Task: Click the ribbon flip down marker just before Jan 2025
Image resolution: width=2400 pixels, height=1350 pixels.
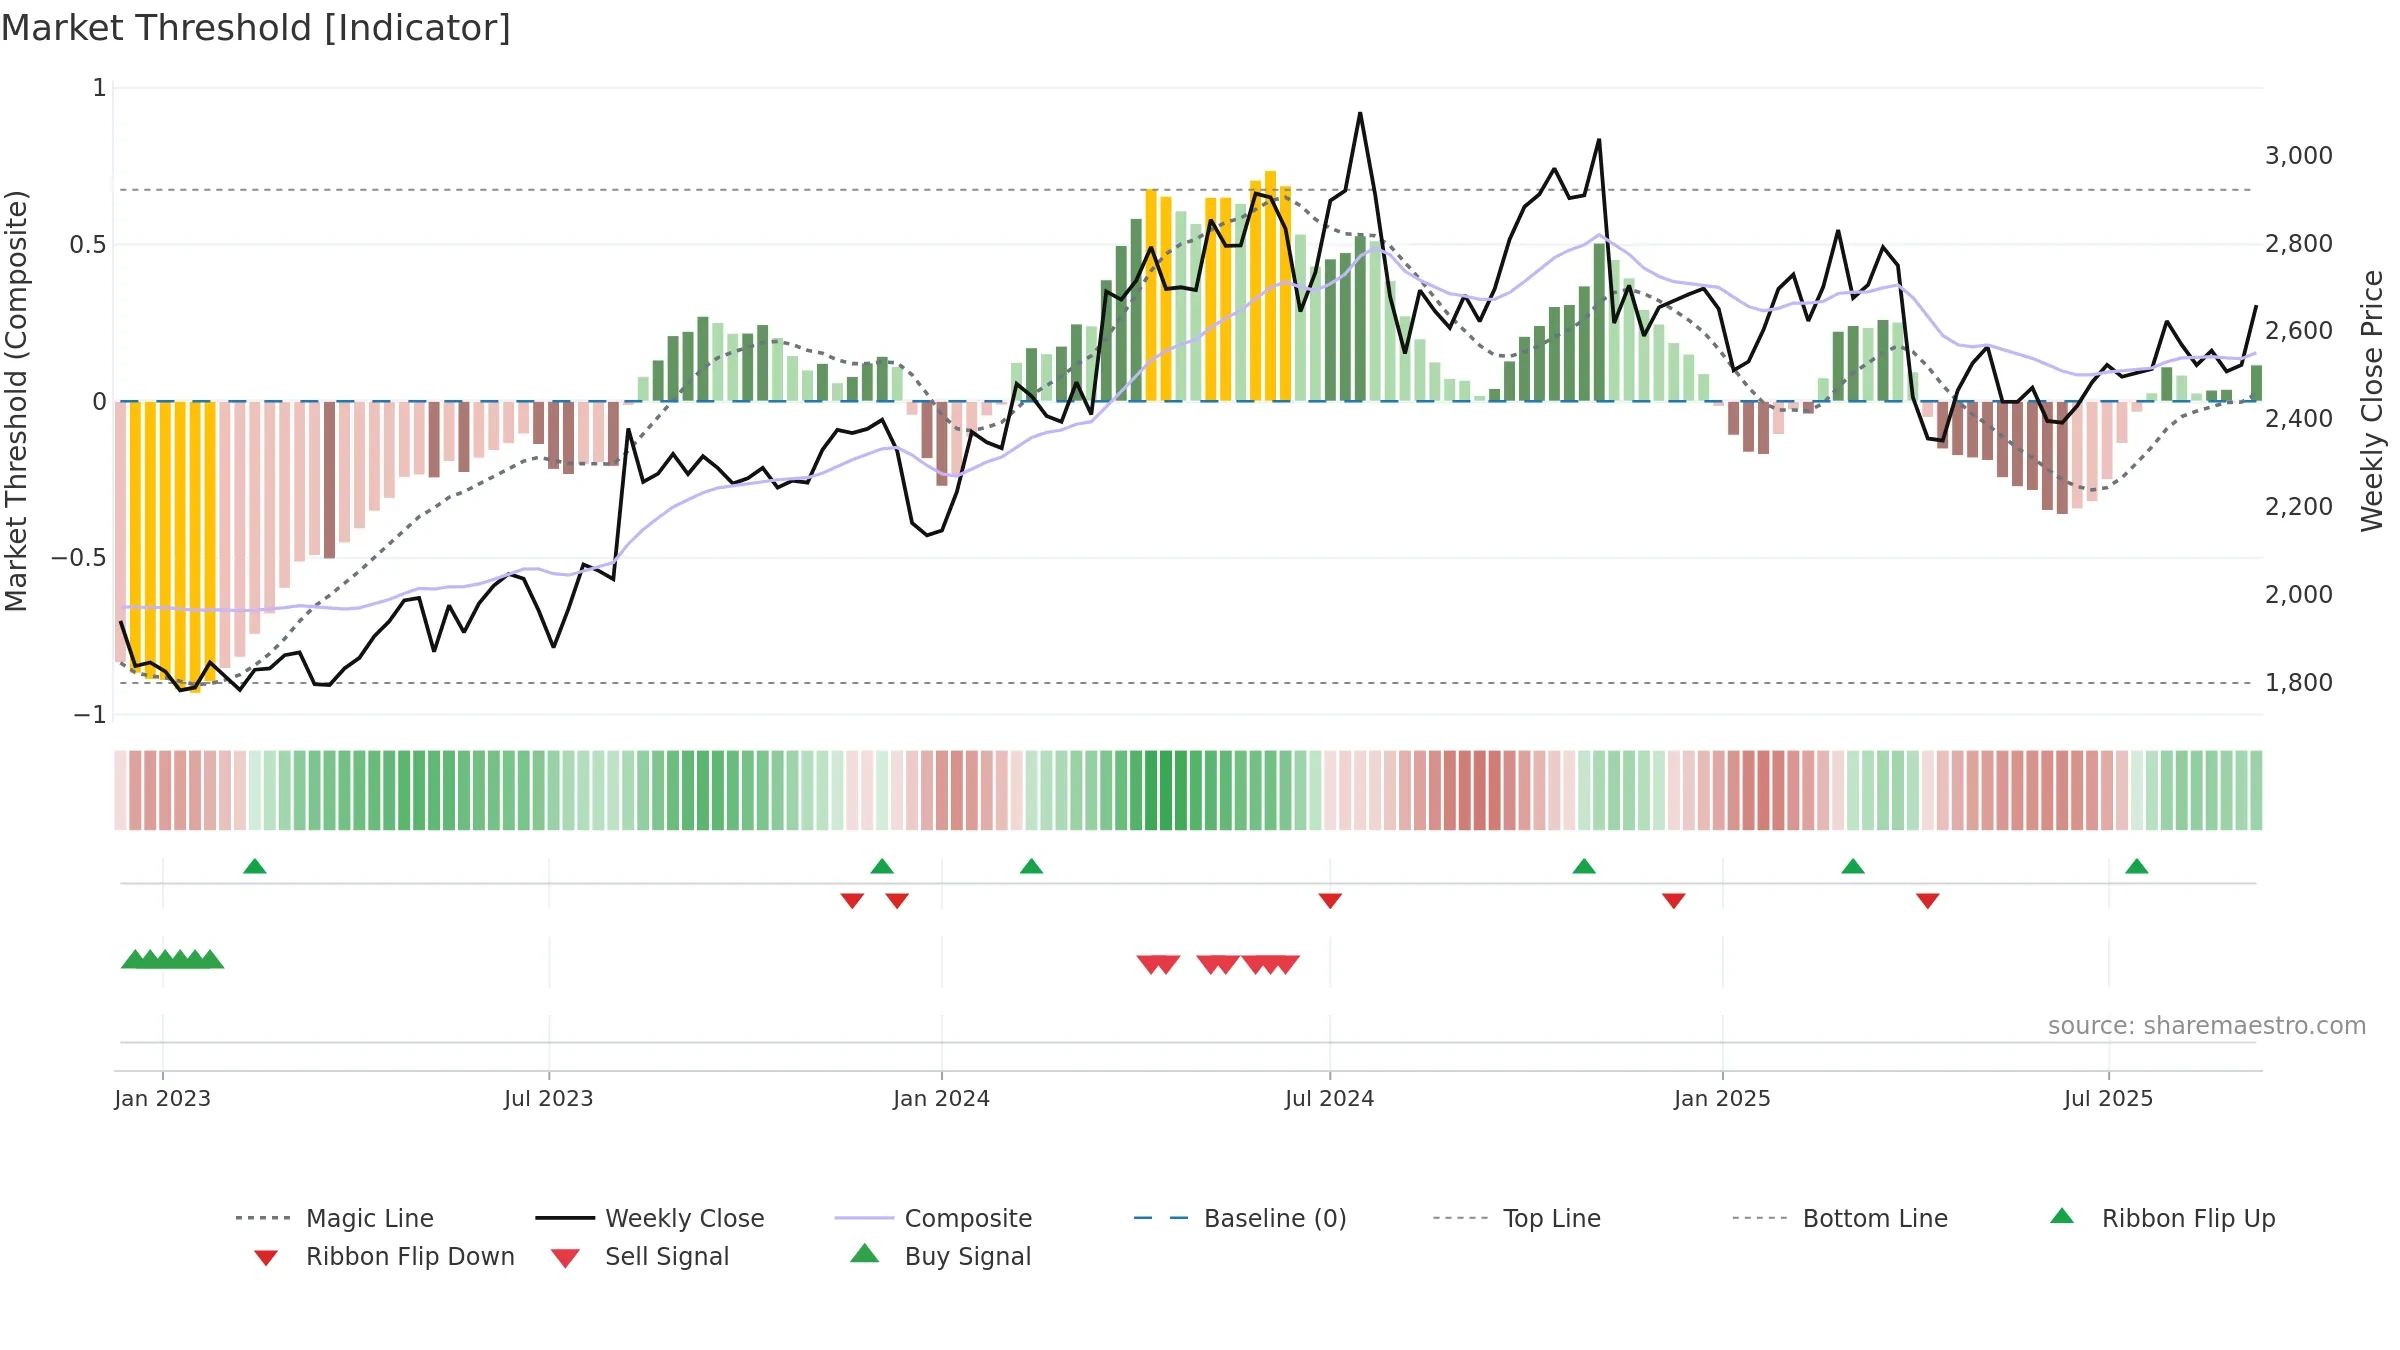Action: 1674,901
